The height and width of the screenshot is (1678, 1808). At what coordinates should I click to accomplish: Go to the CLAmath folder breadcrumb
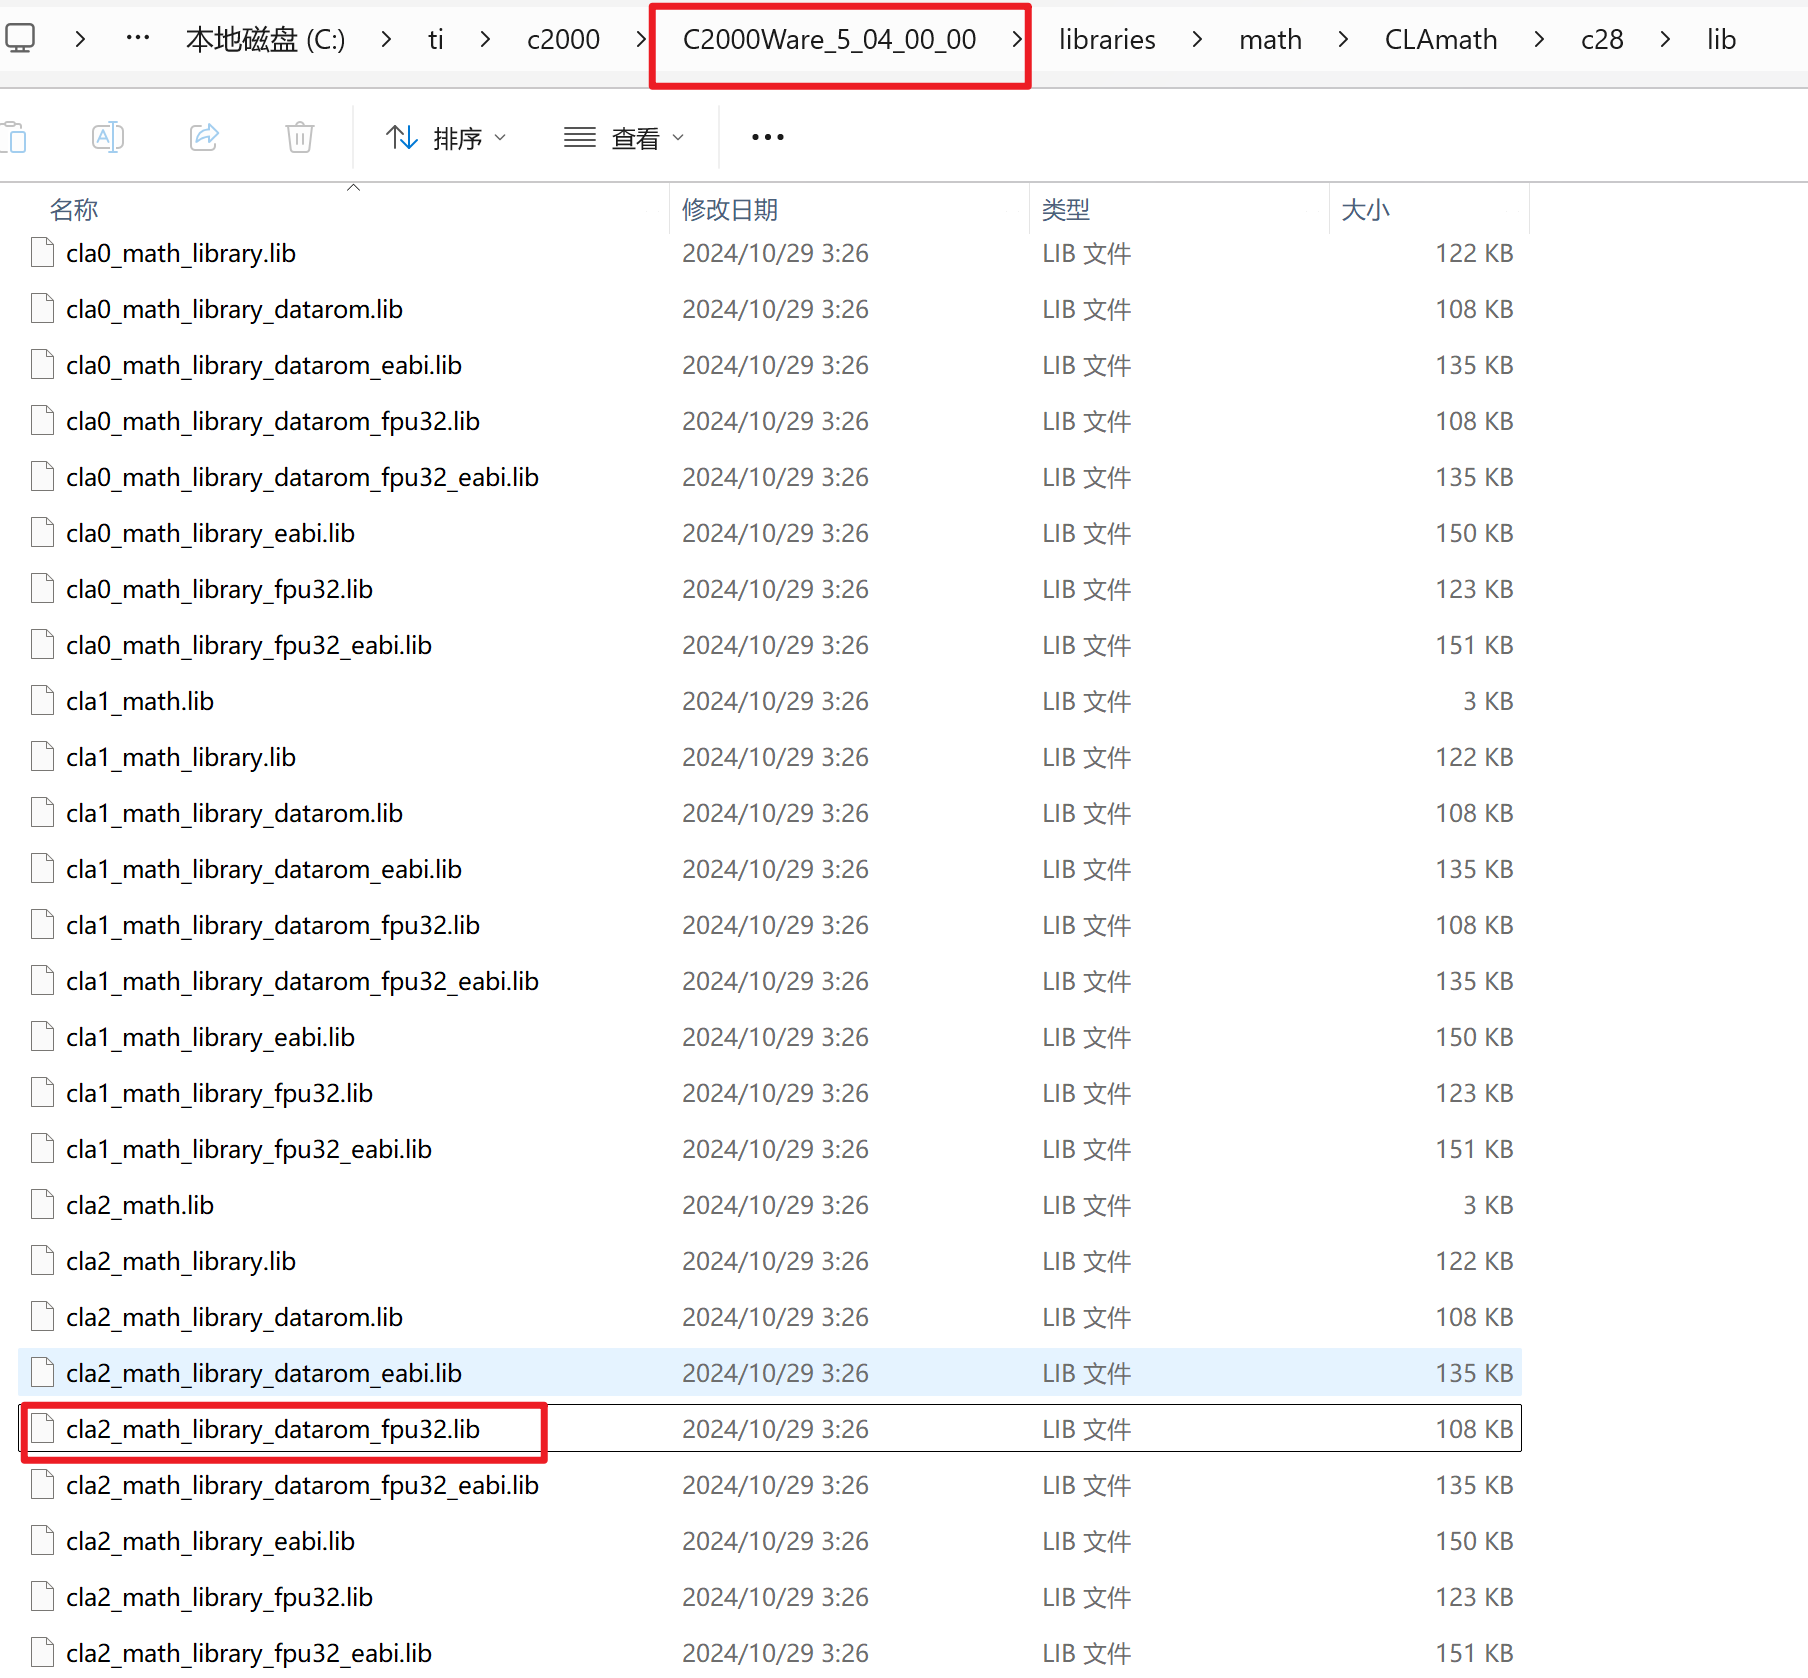coord(1441,39)
